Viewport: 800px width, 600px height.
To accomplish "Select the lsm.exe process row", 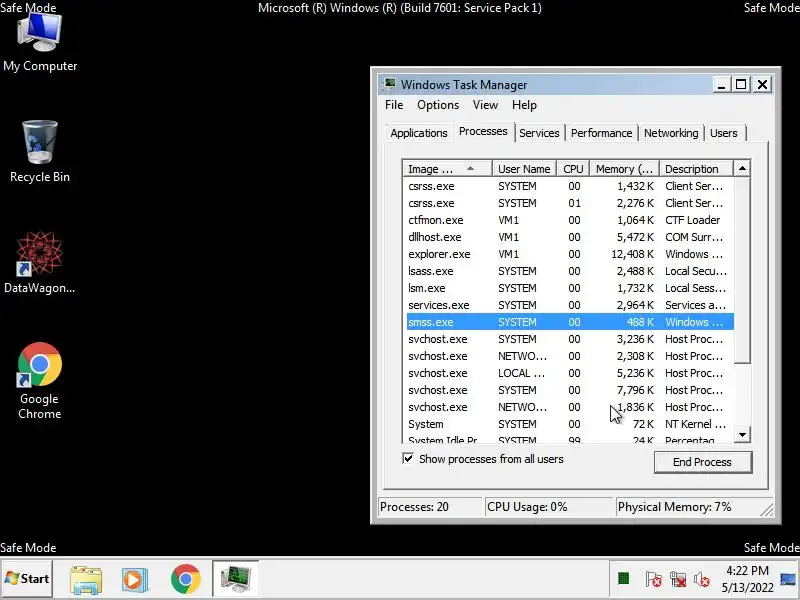I will click(570, 288).
